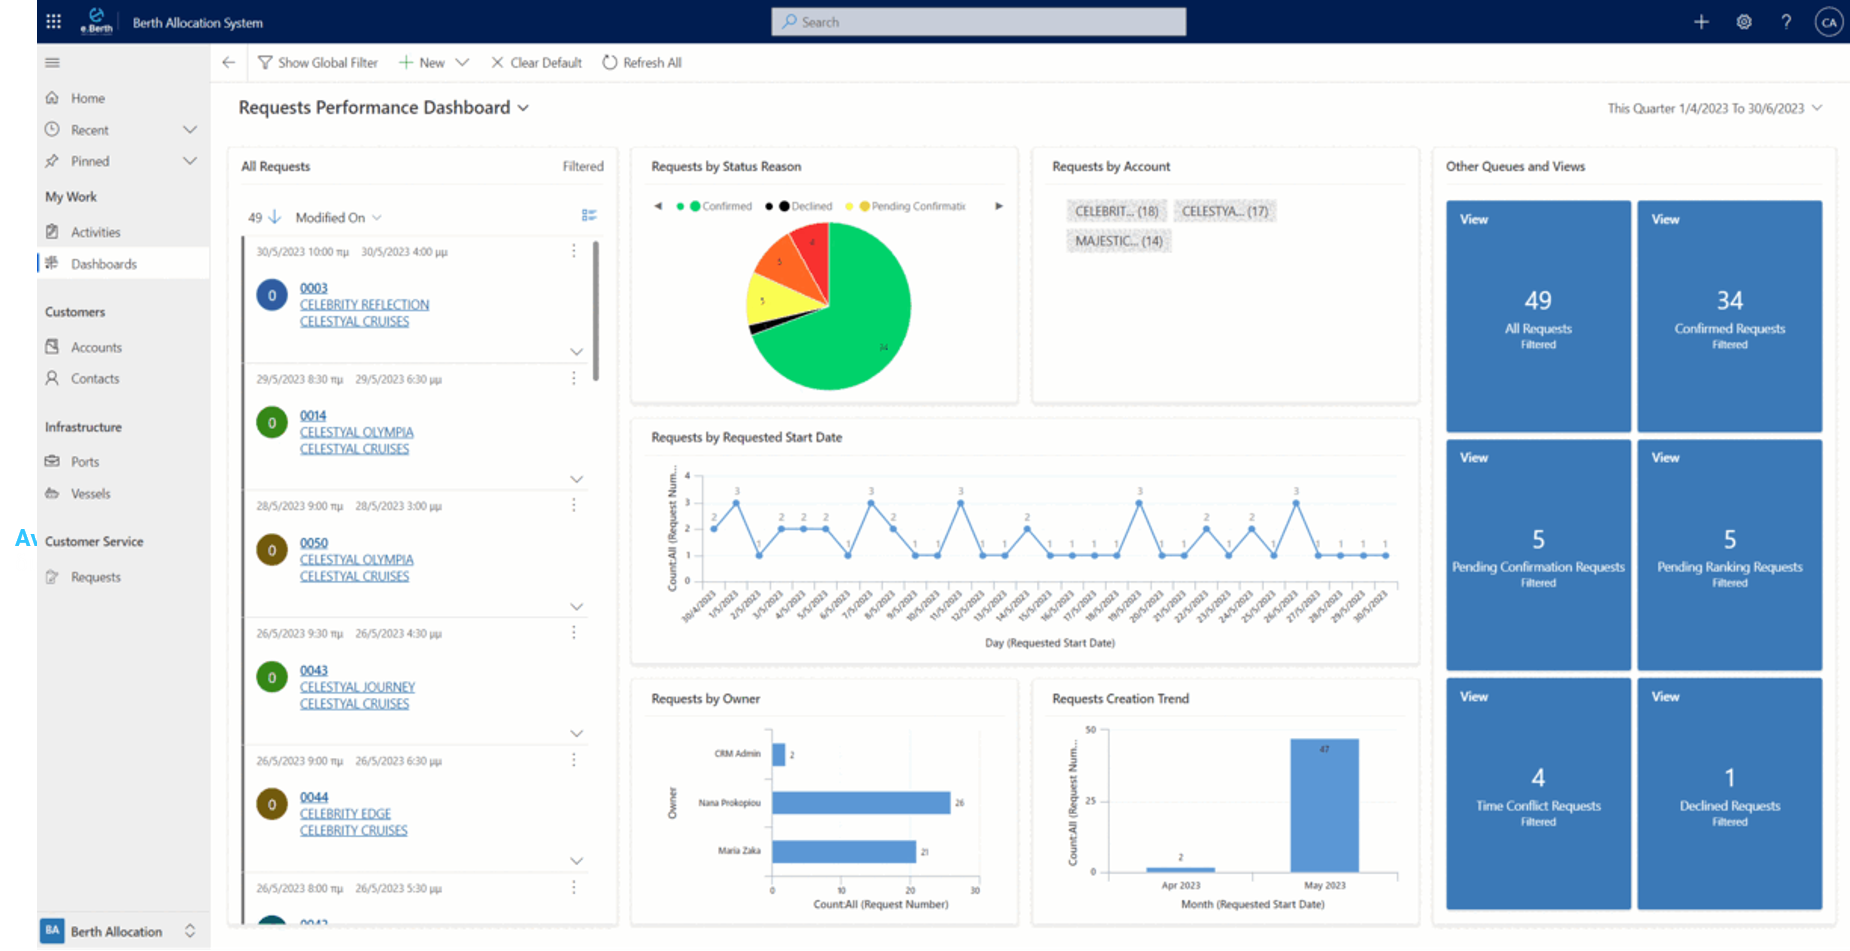Click the MAJESTIC... (14) account tag
This screenshot has height=951, width=1850.
point(1118,241)
